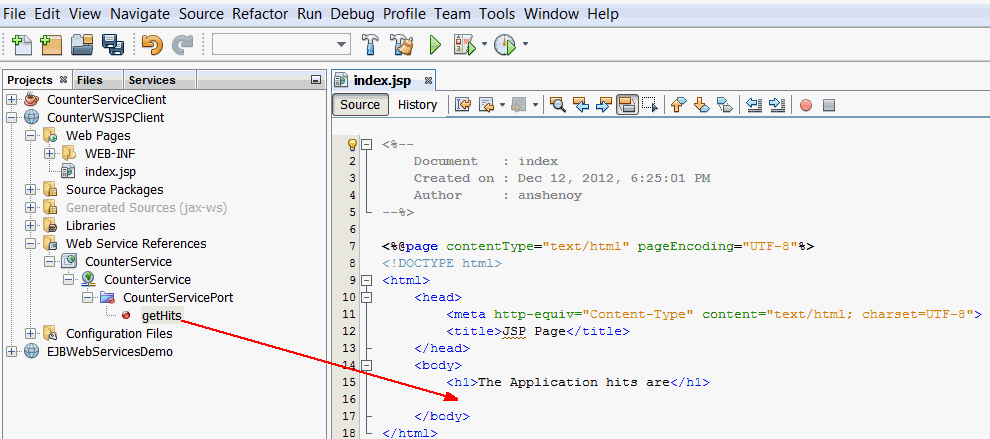This screenshot has width=990, height=439.
Task: Click Shift Line Right icon
Action: pyautogui.click(x=777, y=105)
